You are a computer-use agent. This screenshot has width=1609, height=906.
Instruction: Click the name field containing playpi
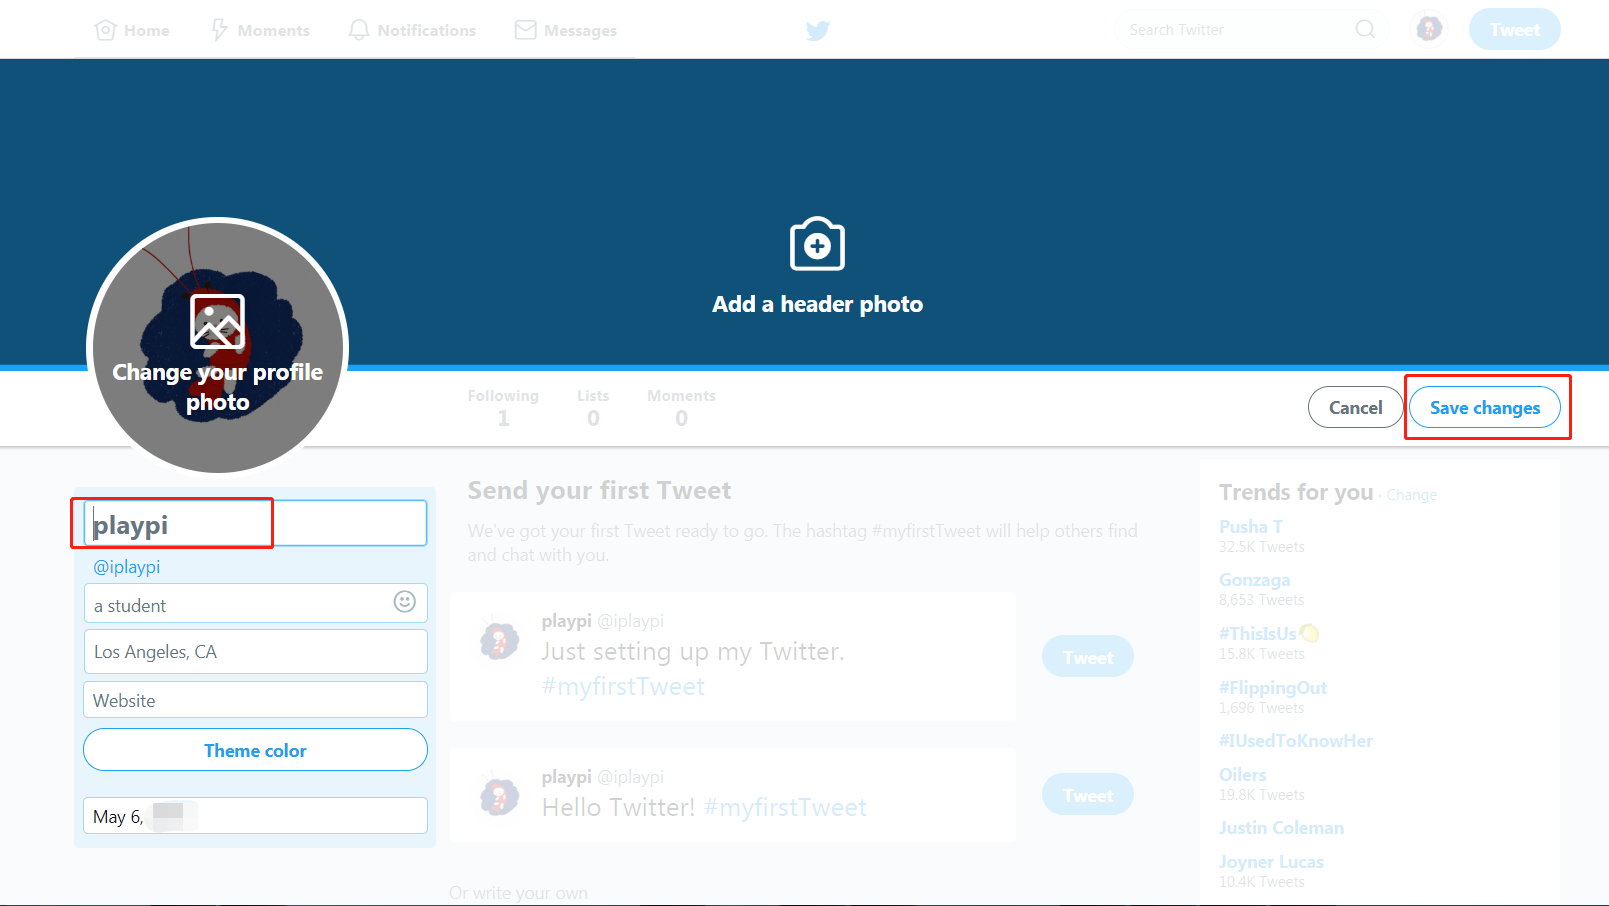[255, 523]
